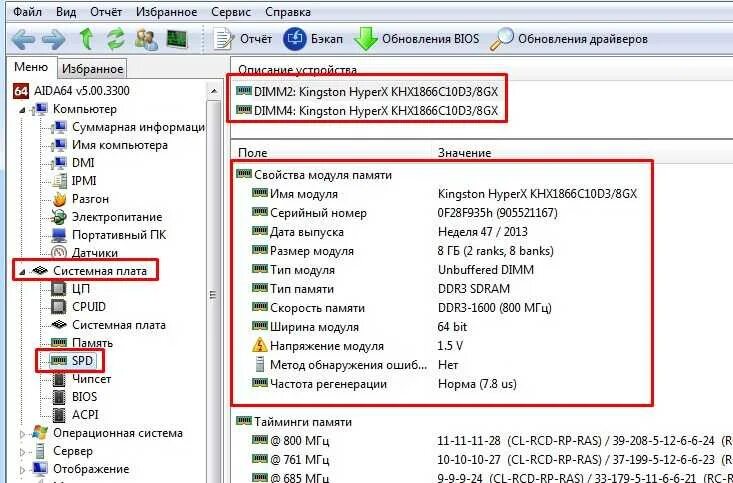Select the @ 761 МГц timings row
The image size is (733, 483).
(492, 460)
